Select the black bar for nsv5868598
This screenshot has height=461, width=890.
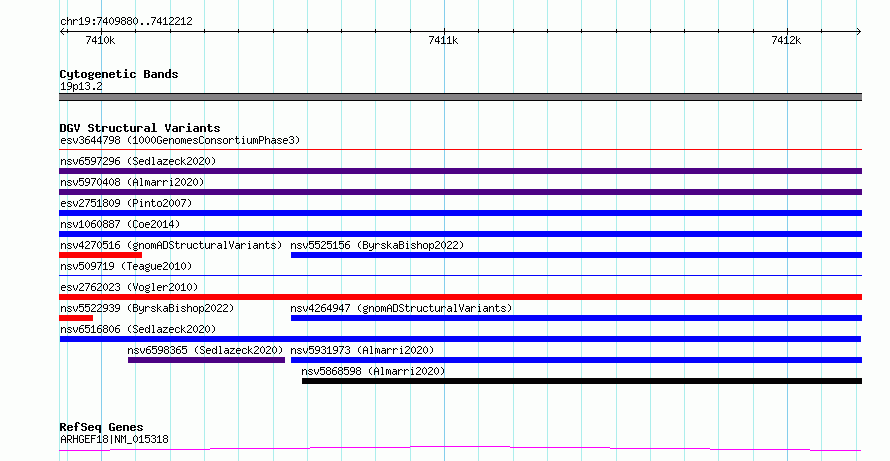pyautogui.click(x=582, y=381)
